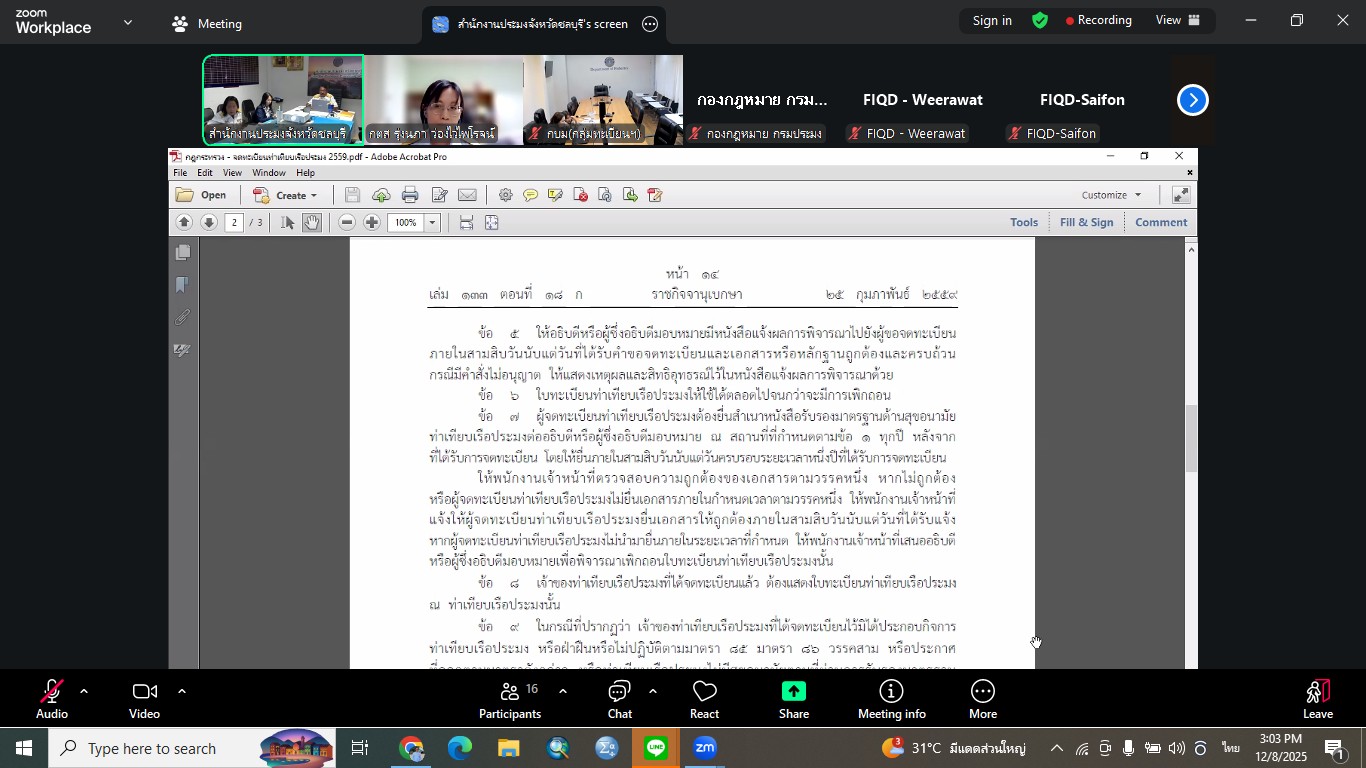Image resolution: width=1366 pixels, height=768 pixels.
Task: Switch to the Fill & Sign pane
Action: (1086, 222)
